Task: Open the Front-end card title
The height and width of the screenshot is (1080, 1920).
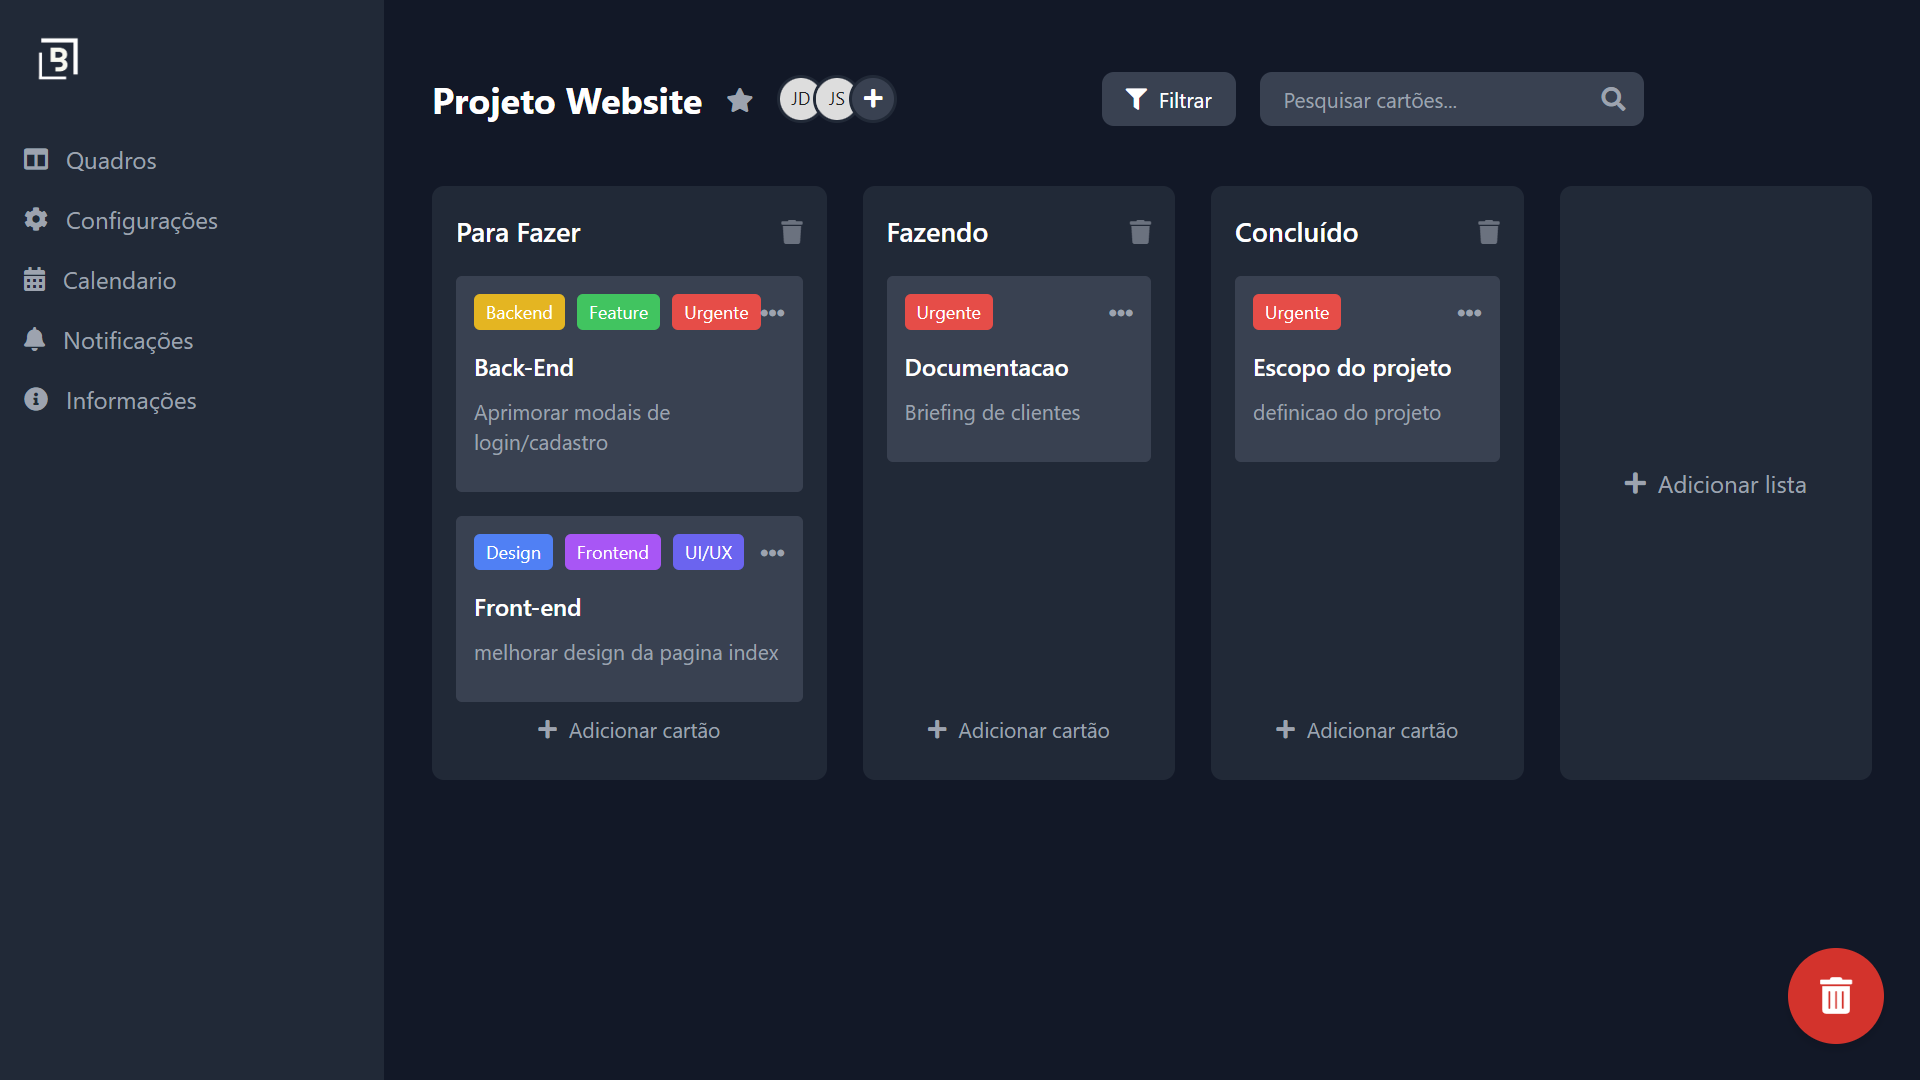Action: 527,608
